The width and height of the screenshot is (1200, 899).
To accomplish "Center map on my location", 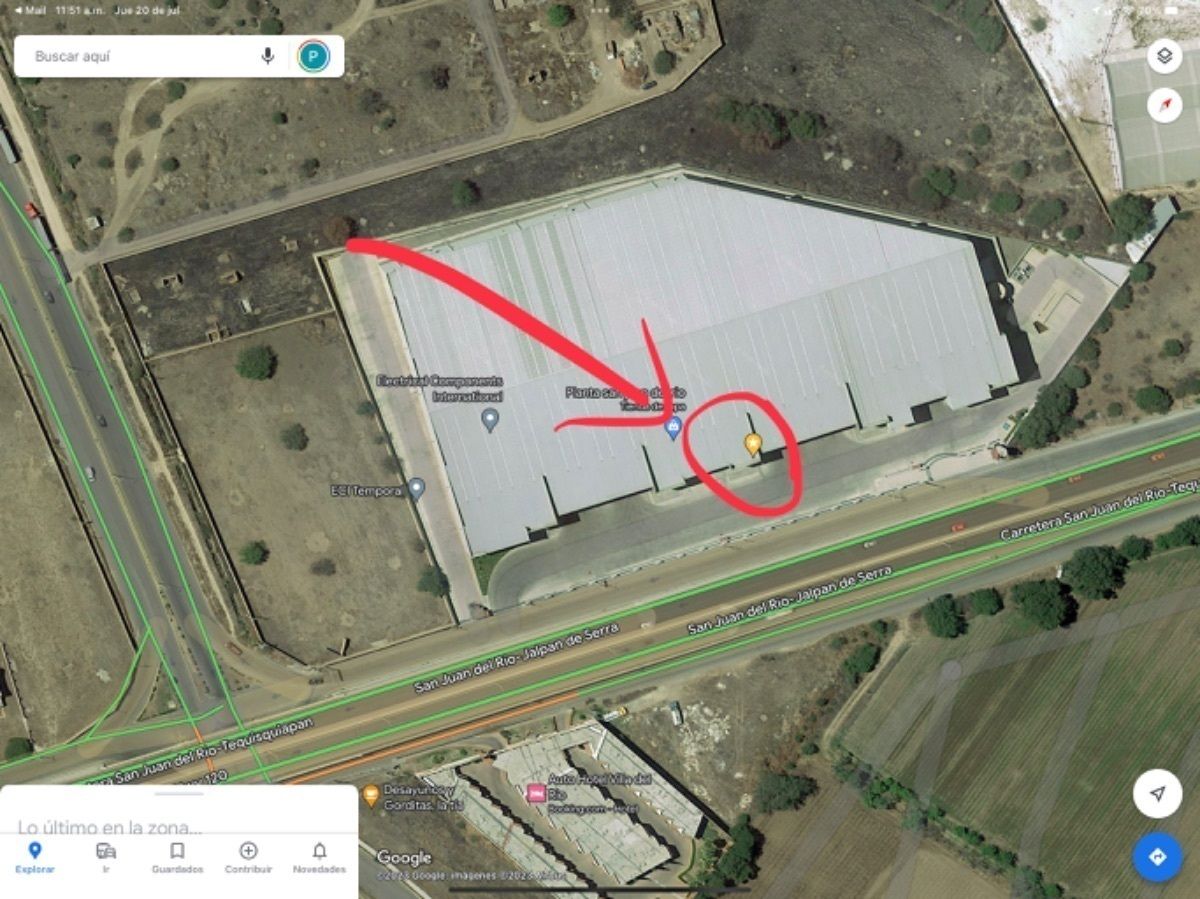I will tap(1157, 794).
